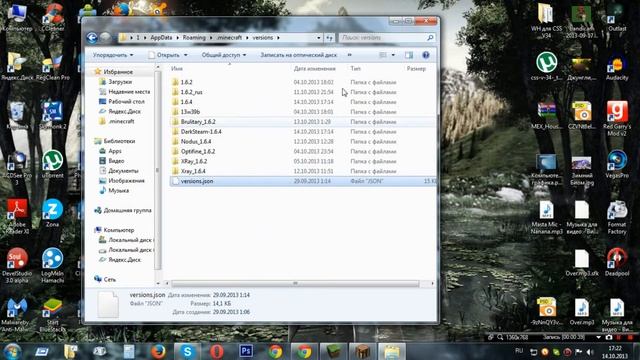Screen dimensions: 640x360
Task: Launch Firefox from the taskbar
Action: (x=158, y=351)
